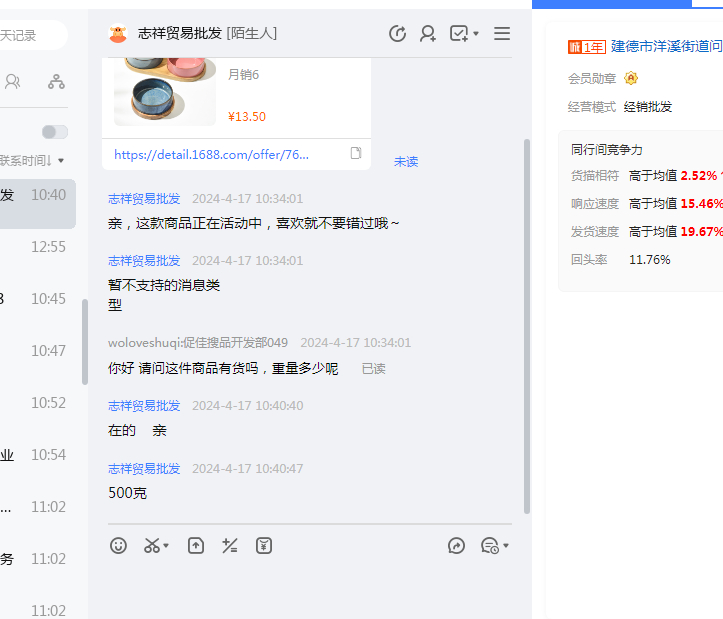Switch to the contacts tab icon
The image size is (723, 619).
click(x=13, y=82)
